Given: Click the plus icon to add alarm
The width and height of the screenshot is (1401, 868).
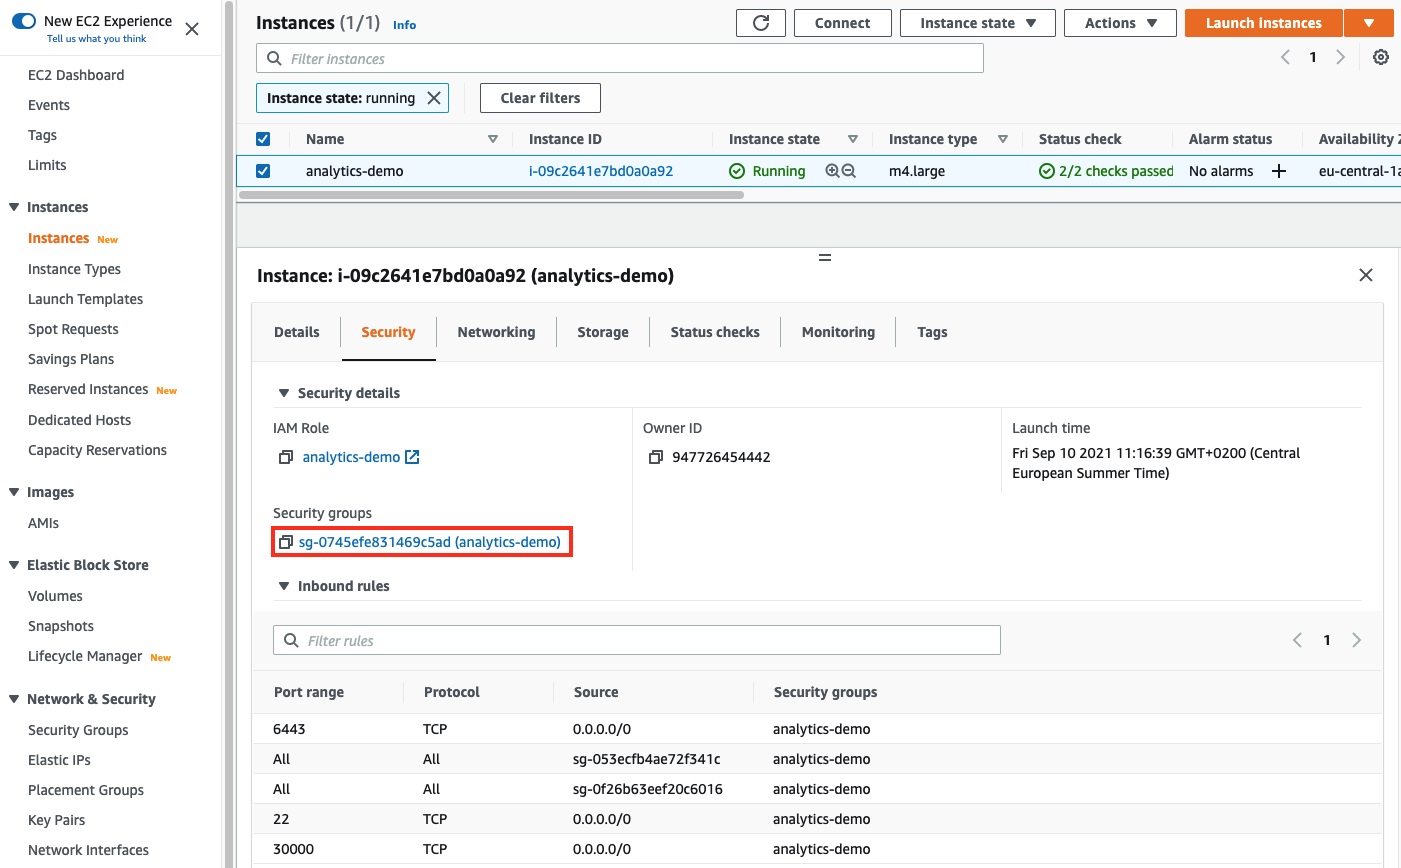Looking at the screenshot, I should click(1278, 171).
